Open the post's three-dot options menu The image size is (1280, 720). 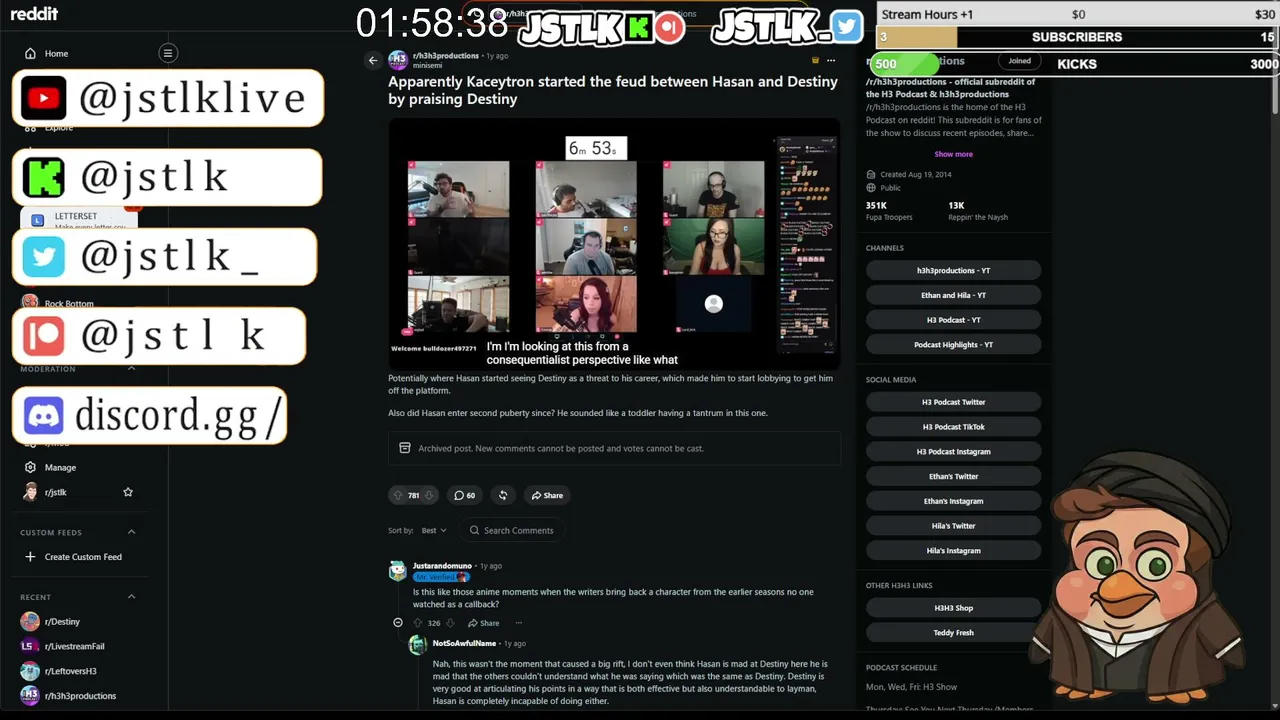(x=830, y=60)
